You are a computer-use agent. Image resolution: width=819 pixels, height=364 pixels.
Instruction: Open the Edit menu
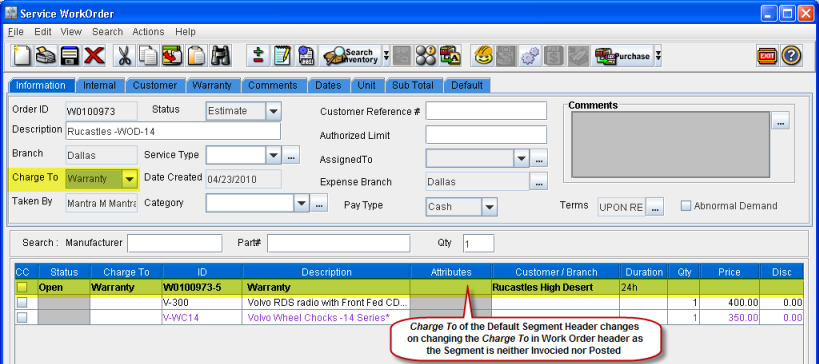[x=43, y=32]
